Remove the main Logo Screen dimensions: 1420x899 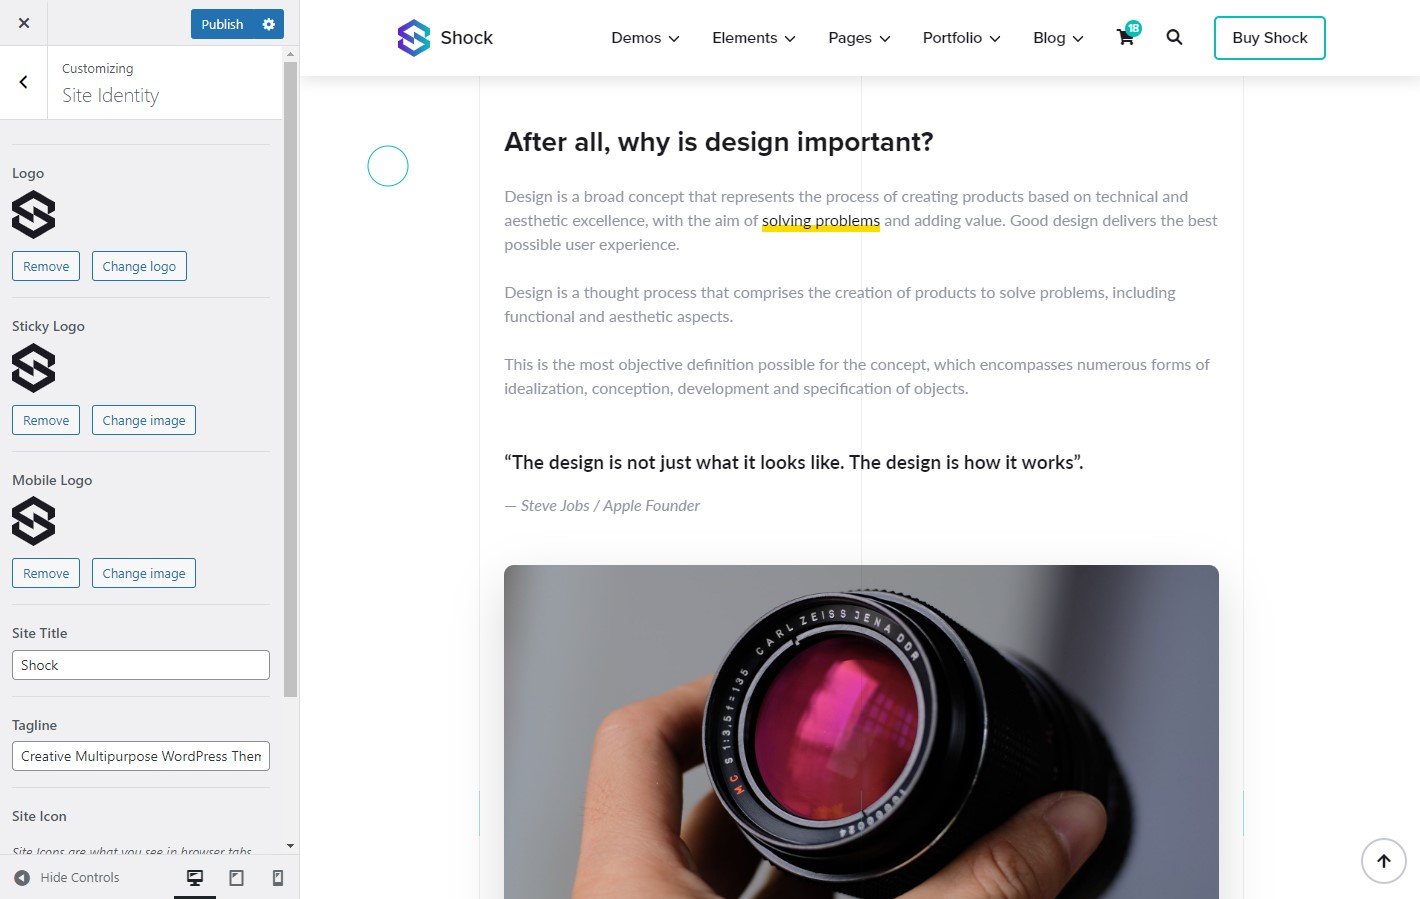46,266
